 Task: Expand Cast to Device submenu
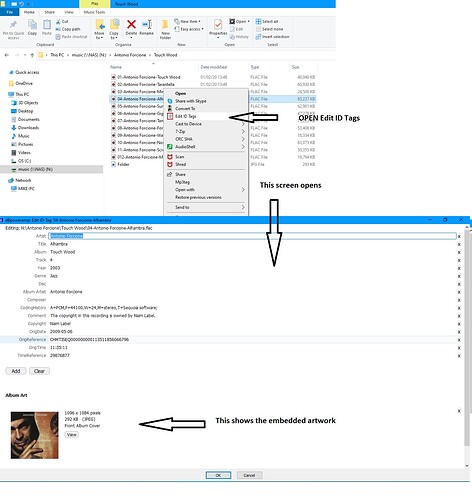[x=243, y=124]
